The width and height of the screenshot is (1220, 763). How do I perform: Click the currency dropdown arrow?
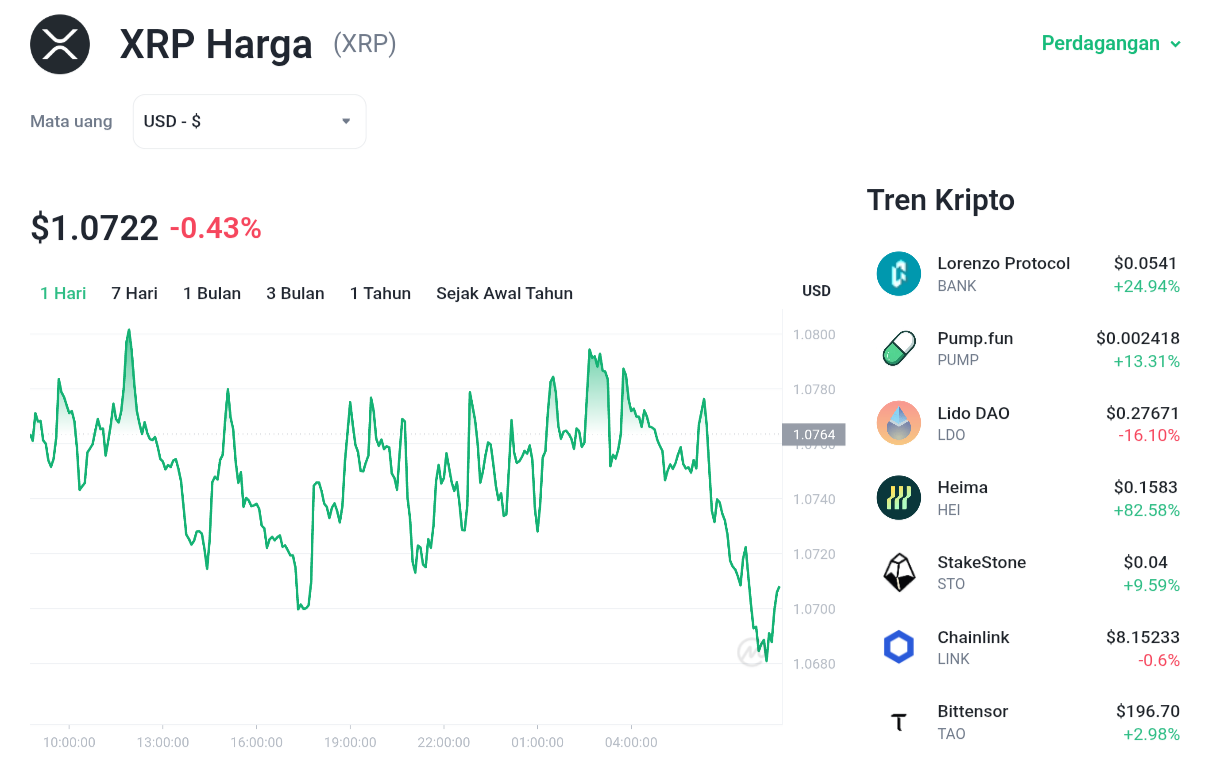[346, 121]
